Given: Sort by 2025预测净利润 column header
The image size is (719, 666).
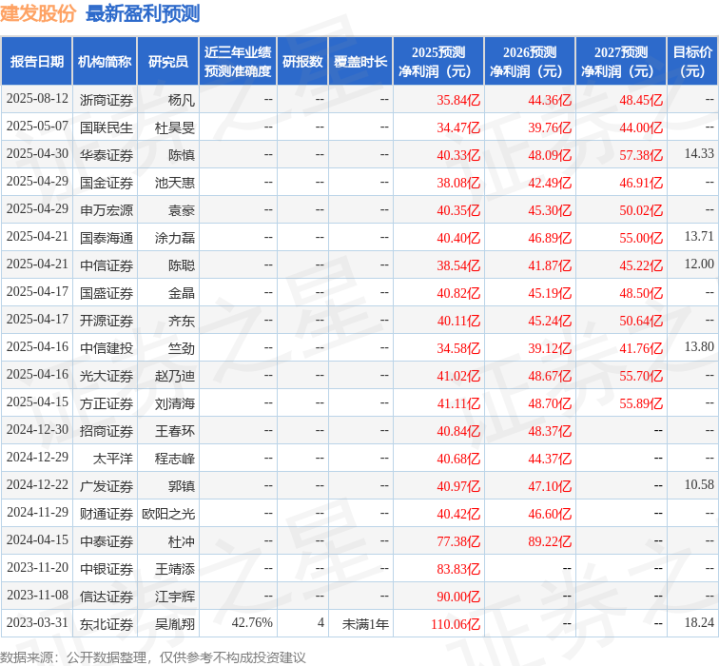Looking at the screenshot, I should [439, 62].
